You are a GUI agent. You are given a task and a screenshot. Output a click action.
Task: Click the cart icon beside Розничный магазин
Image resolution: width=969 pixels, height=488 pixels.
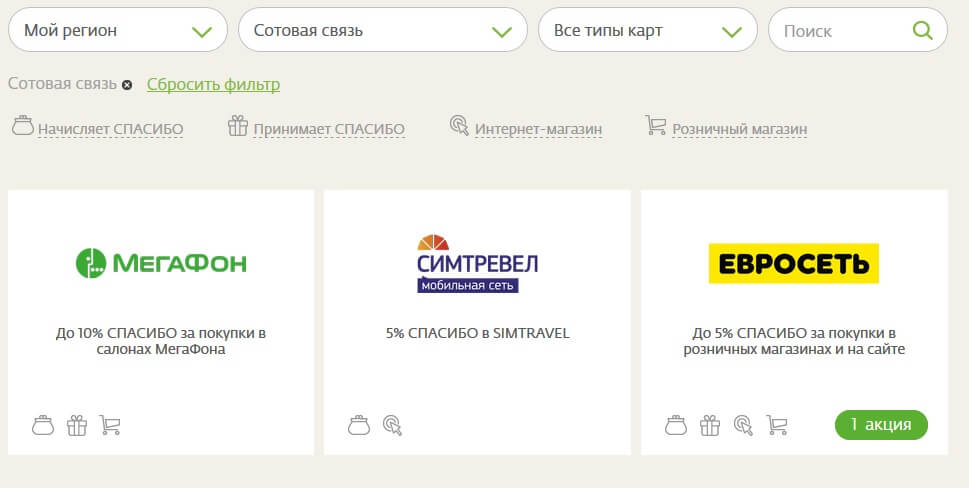click(656, 125)
